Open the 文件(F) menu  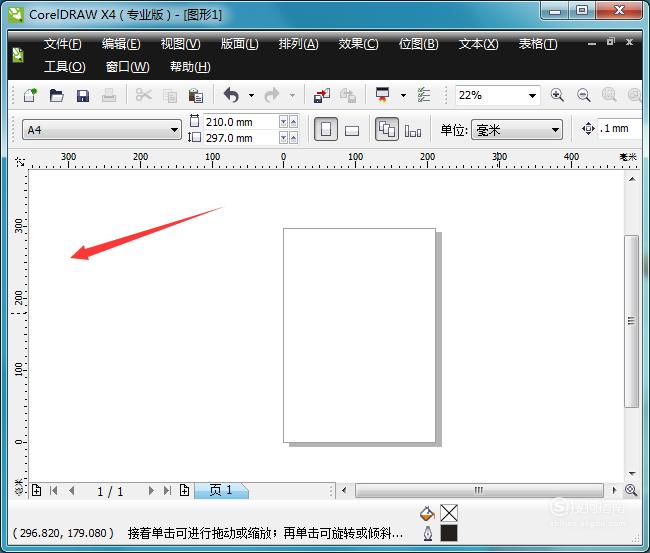coord(63,44)
